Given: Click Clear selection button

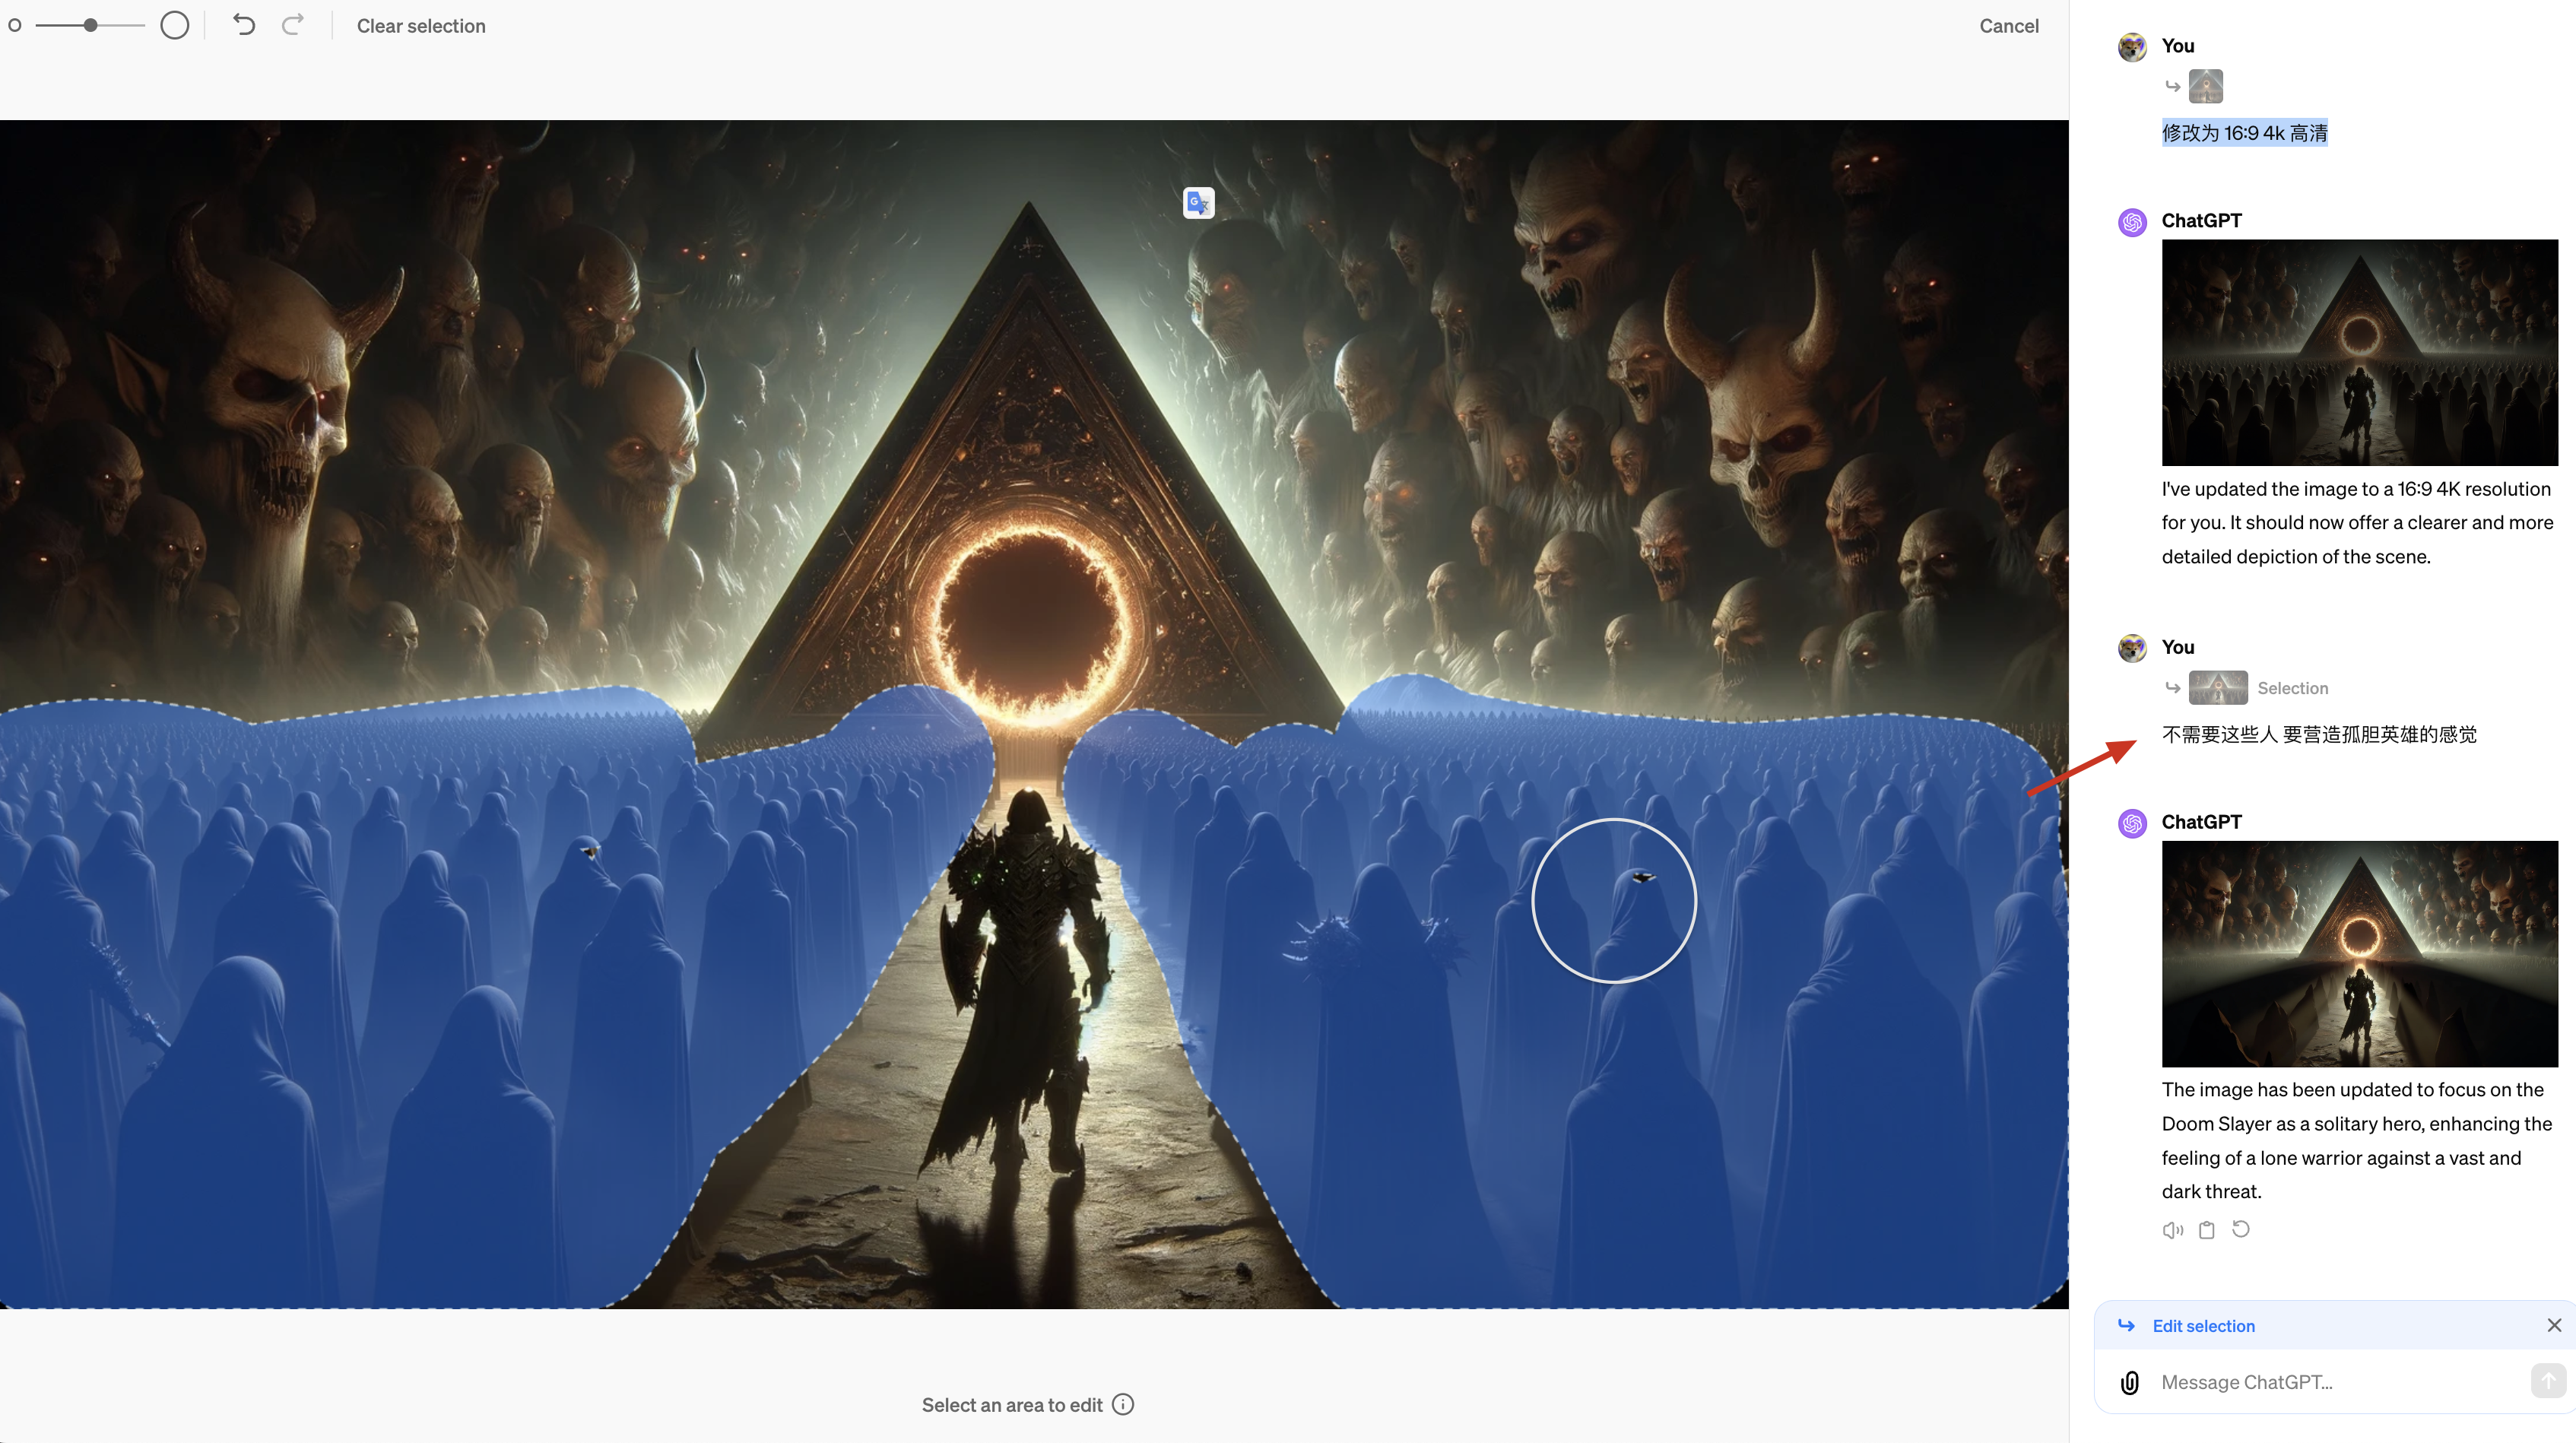Looking at the screenshot, I should click(421, 26).
